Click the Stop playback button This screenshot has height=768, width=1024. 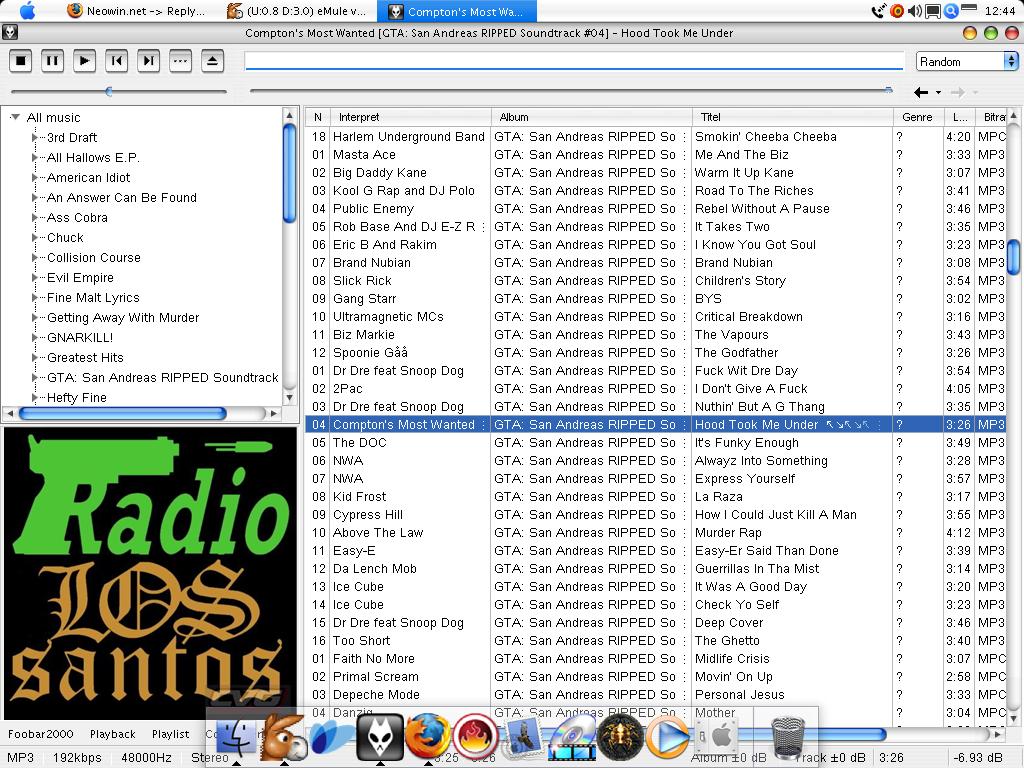pyautogui.click(x=21, y=61)
